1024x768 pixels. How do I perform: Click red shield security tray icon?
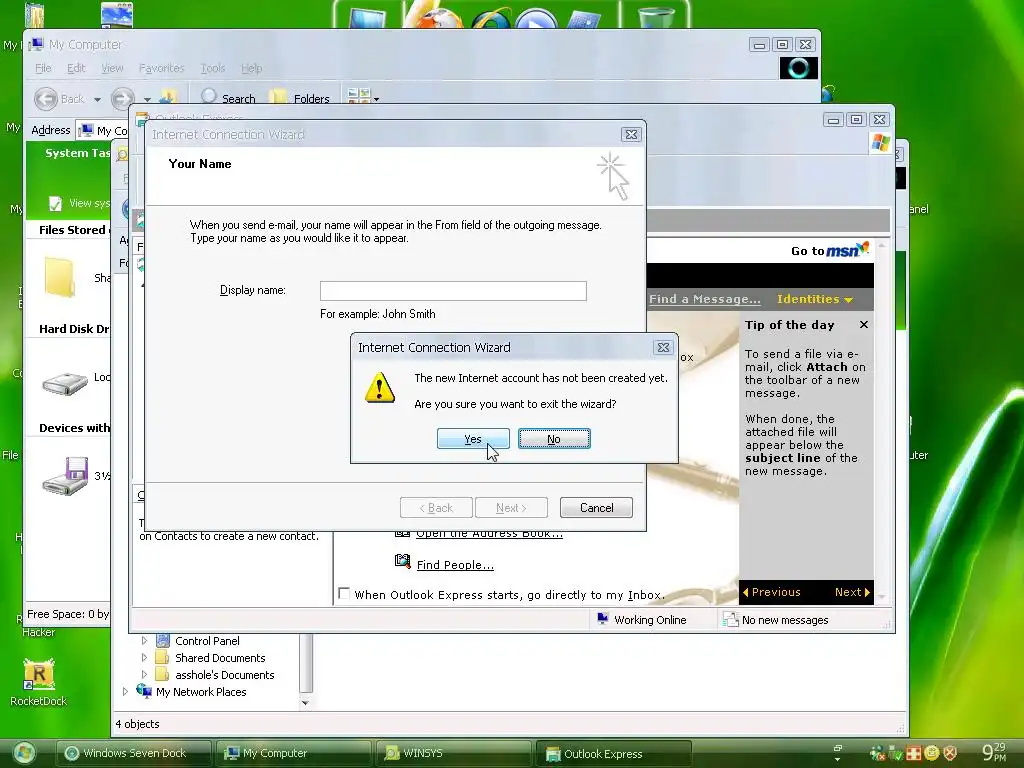pyautogui.click(x=950, y=754)
